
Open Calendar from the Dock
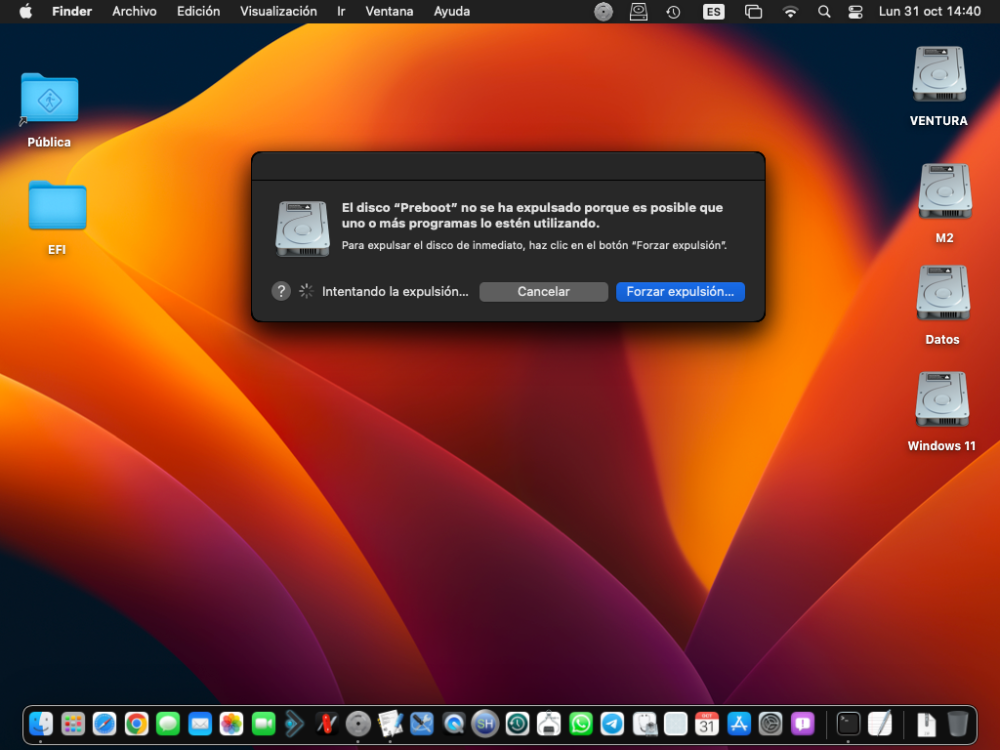[x=707, y=724]
